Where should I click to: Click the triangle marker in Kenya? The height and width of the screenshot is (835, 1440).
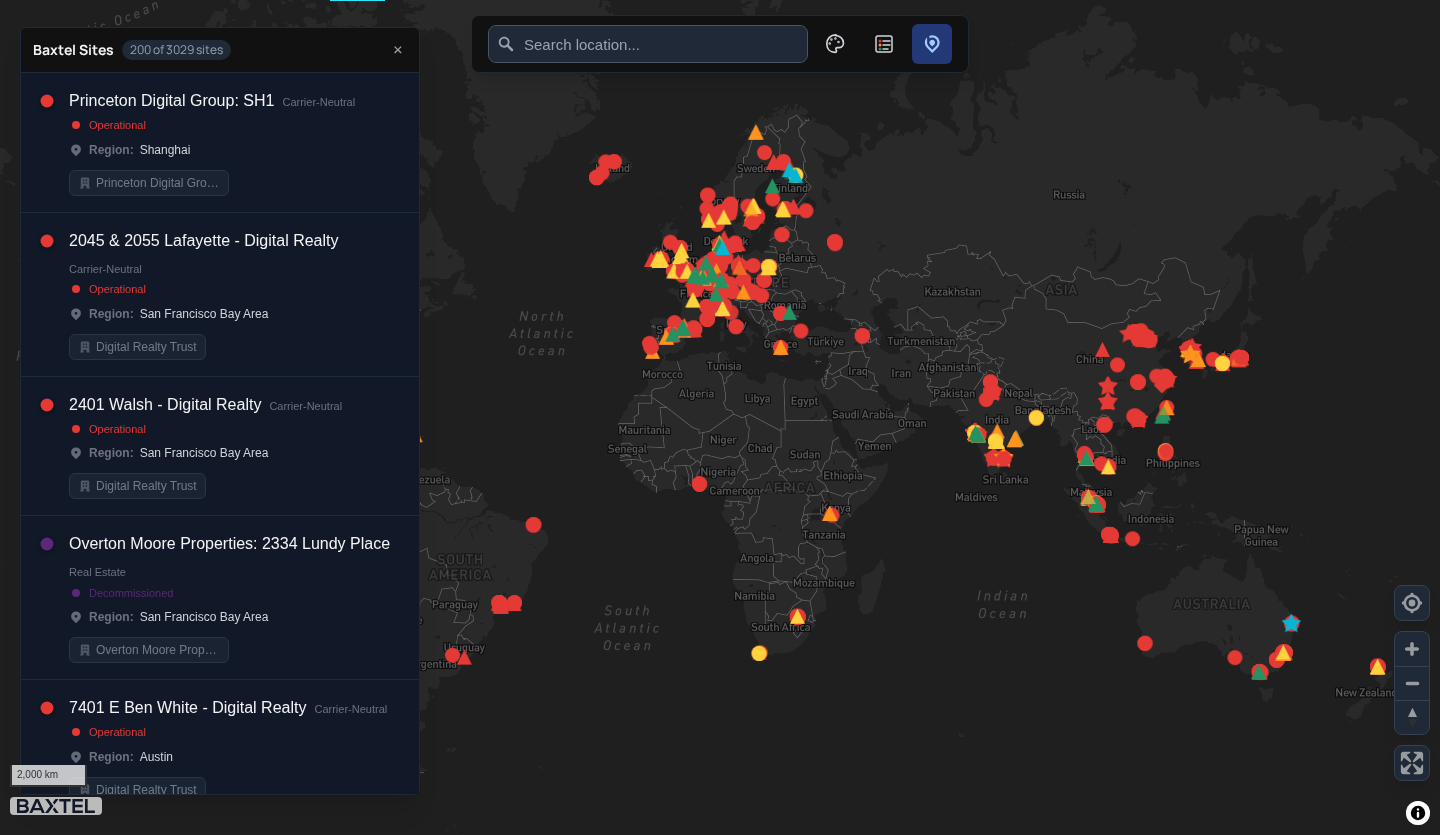tap(830, 513)
